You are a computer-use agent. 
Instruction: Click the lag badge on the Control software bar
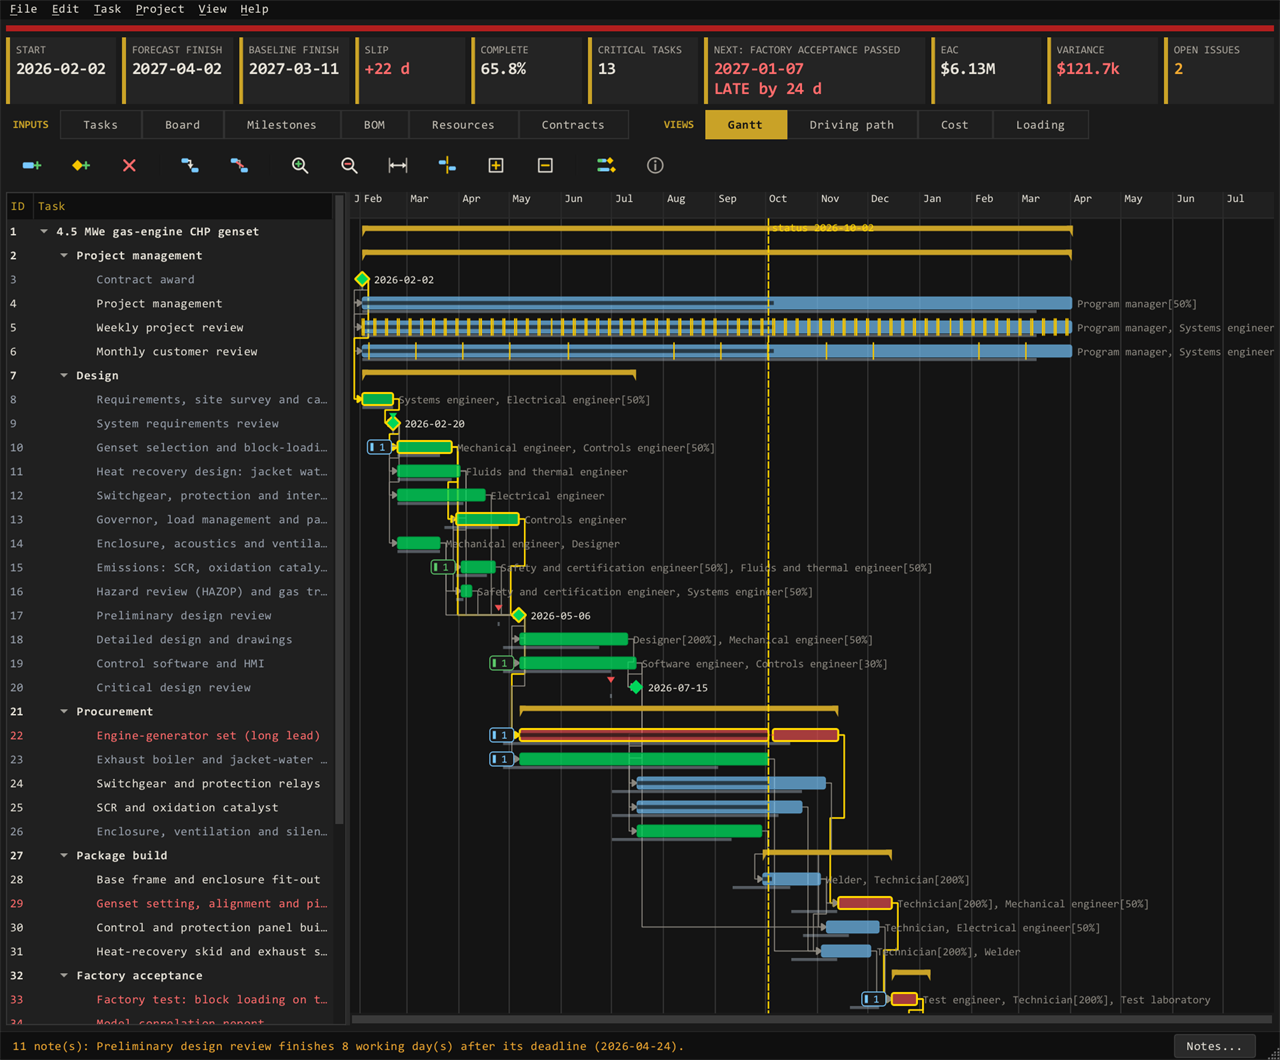502,663
